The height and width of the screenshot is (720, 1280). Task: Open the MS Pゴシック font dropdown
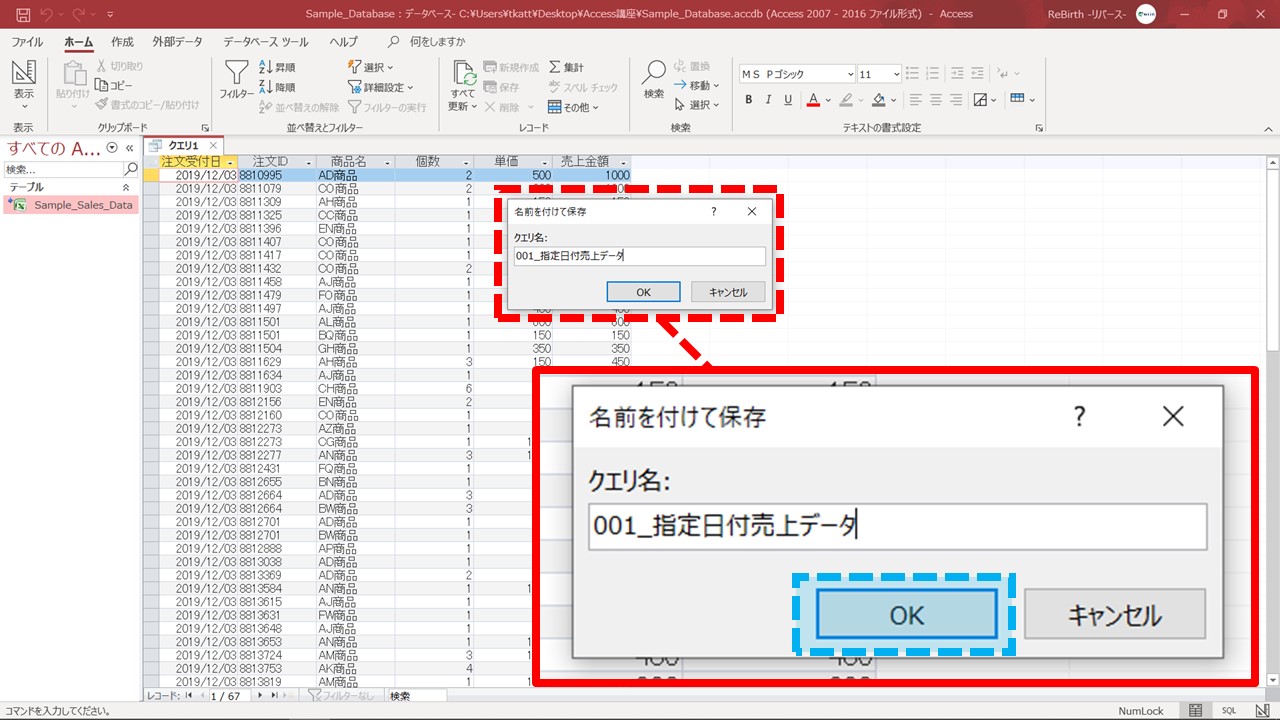tap(850, 74)
